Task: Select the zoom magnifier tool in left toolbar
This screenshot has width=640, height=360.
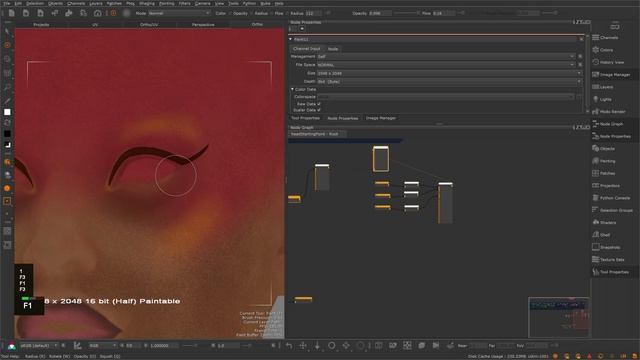Action: point(7,87)
